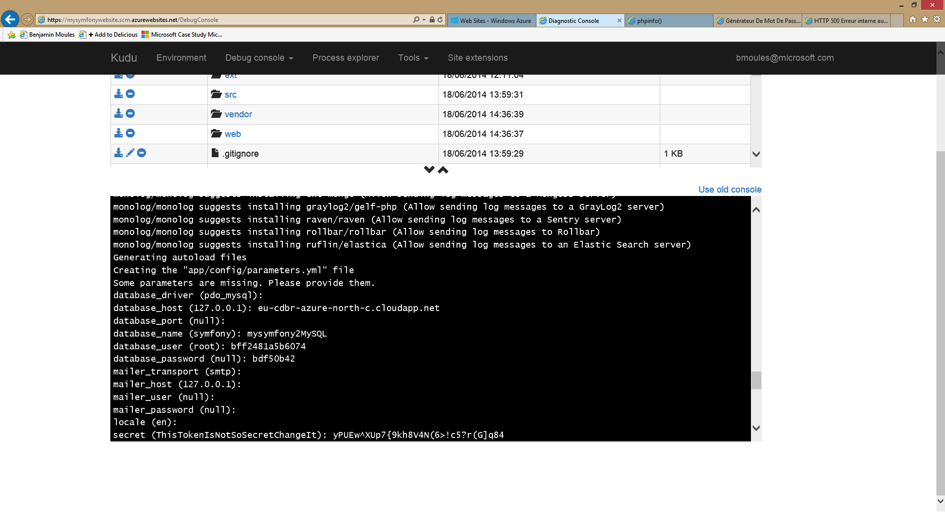Viewport: 945px width, 512px height.
Task: Click the browser forward arrow
Action: (27, 20)
